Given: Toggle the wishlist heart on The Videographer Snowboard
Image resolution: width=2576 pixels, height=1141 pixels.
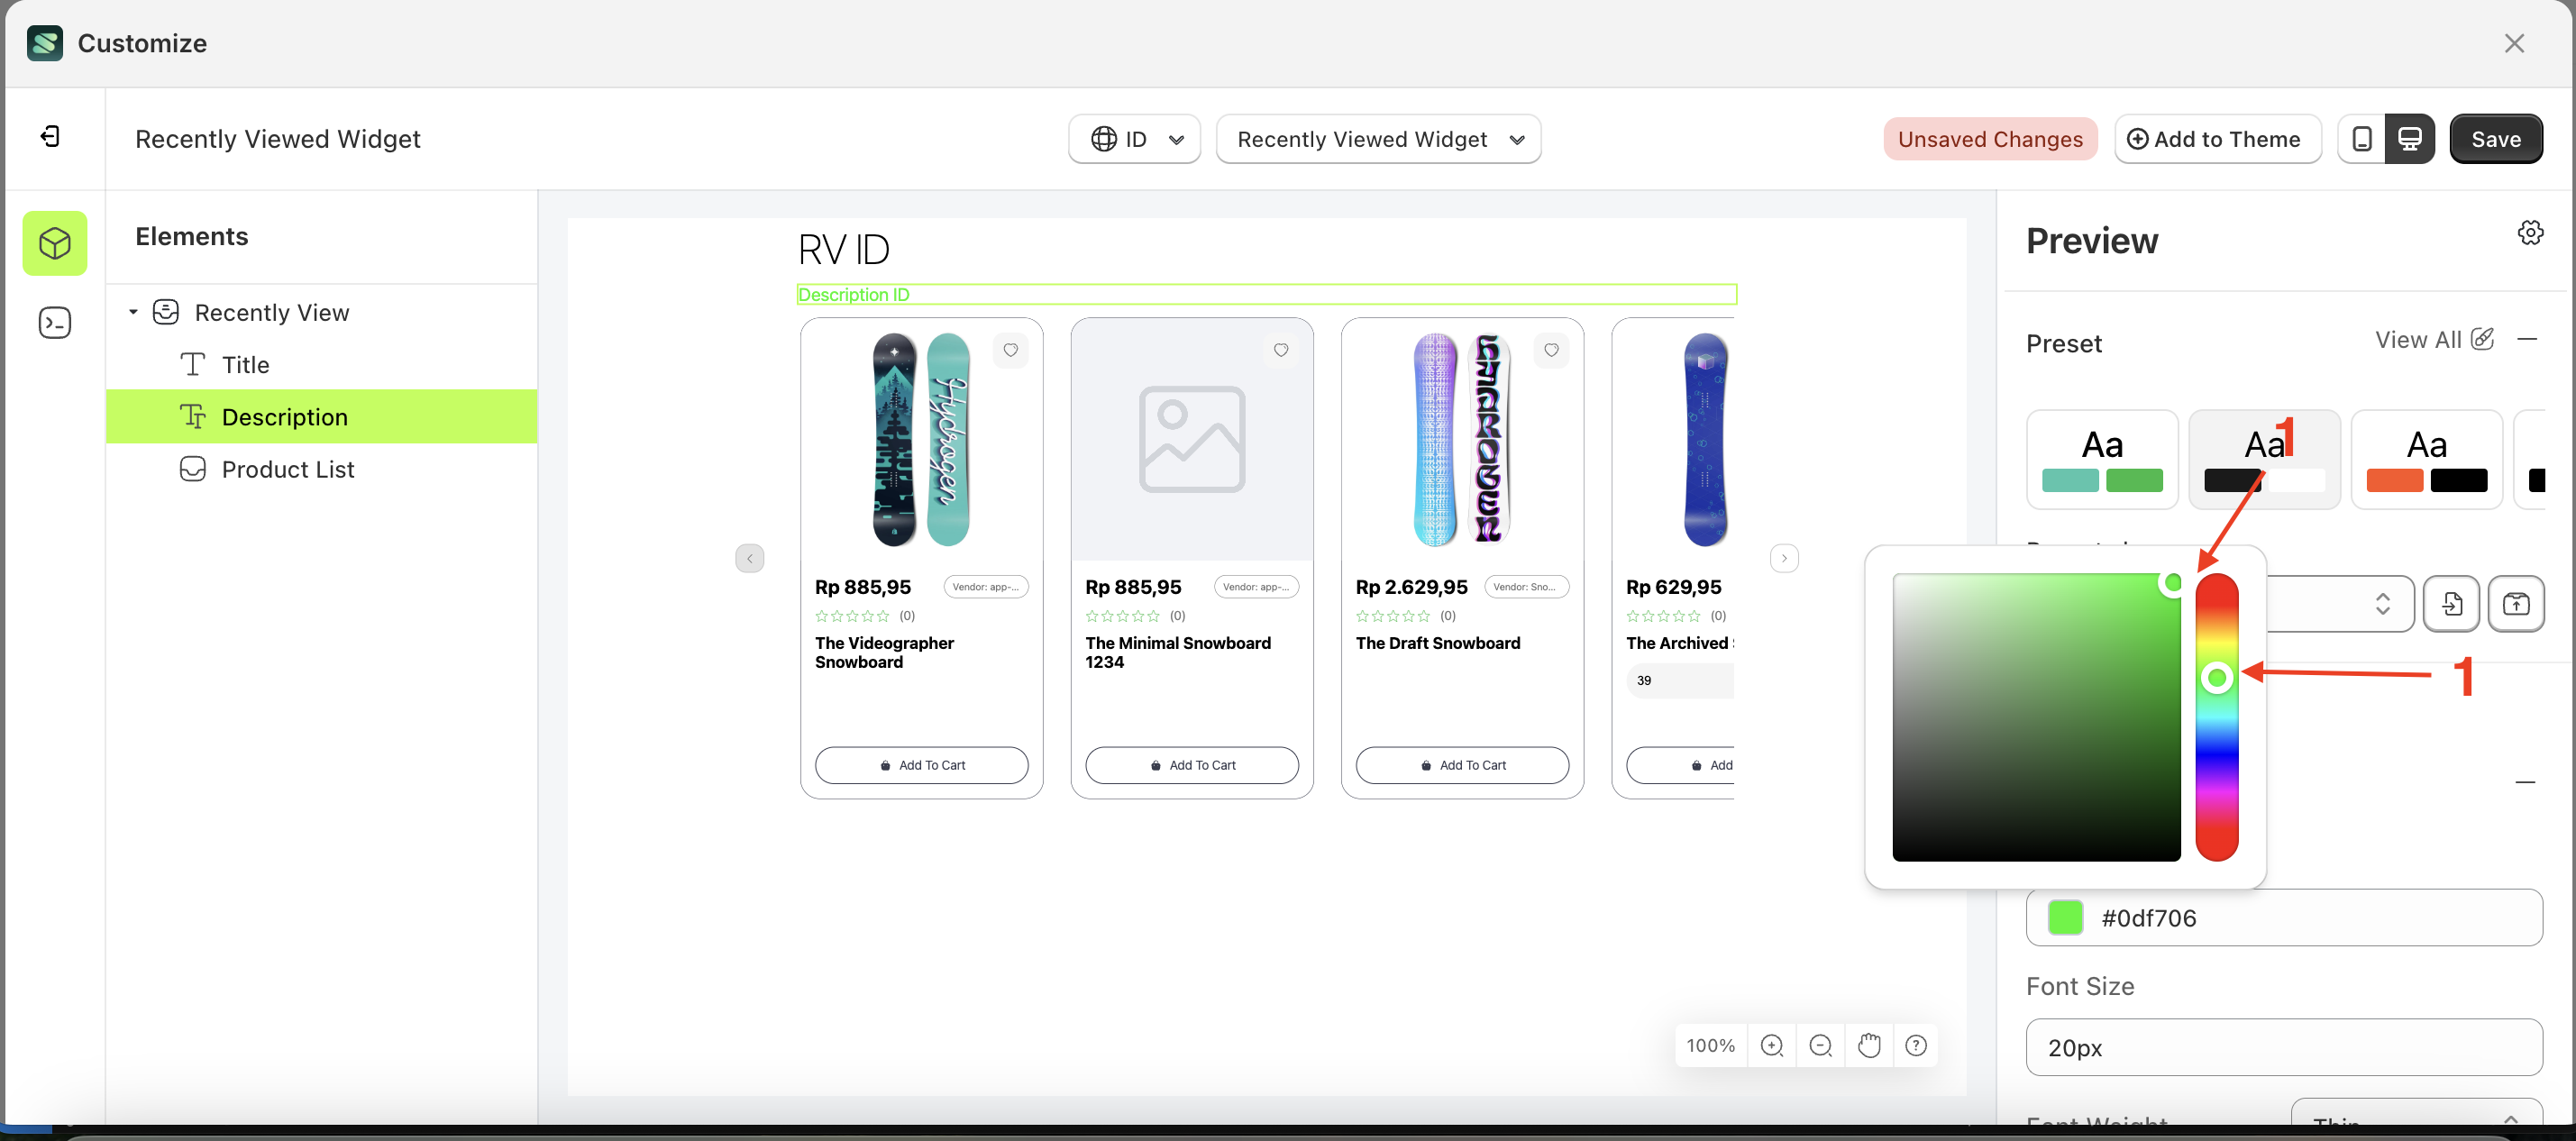Looking at the screenshot, I should point(1010,350).
